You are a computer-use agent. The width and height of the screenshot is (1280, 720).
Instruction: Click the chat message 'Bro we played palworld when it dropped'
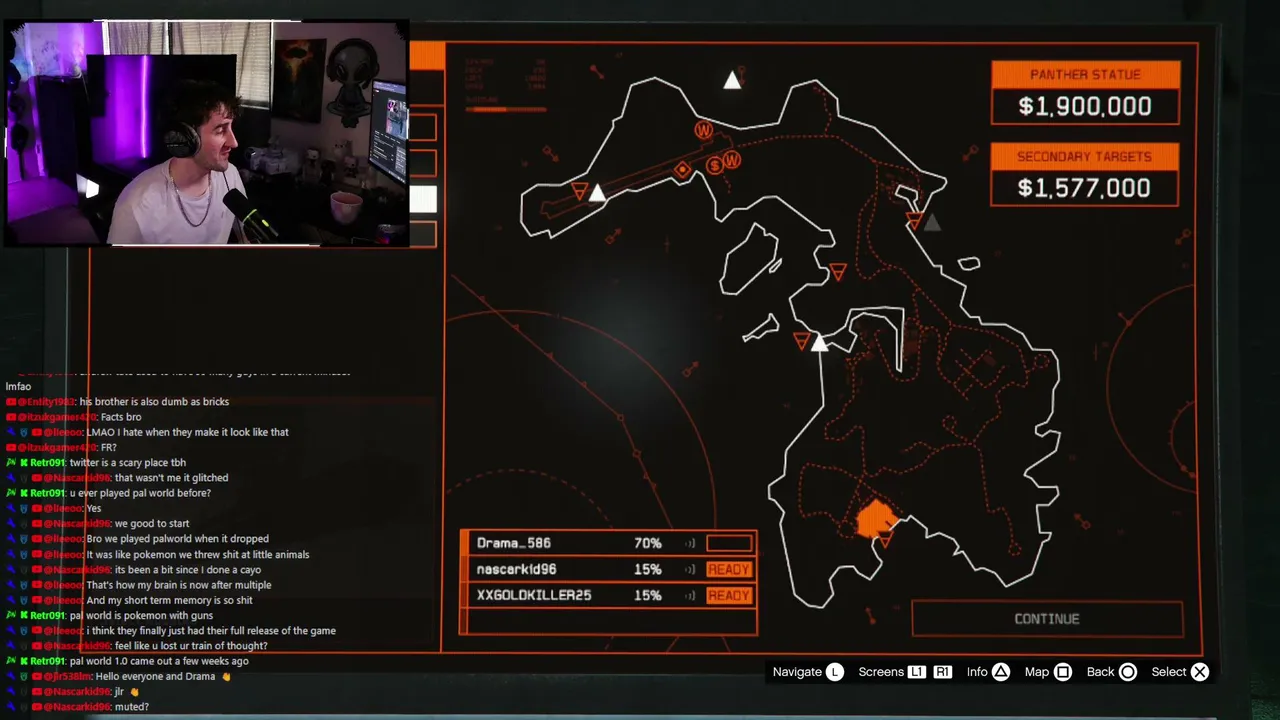coord(178,539)
